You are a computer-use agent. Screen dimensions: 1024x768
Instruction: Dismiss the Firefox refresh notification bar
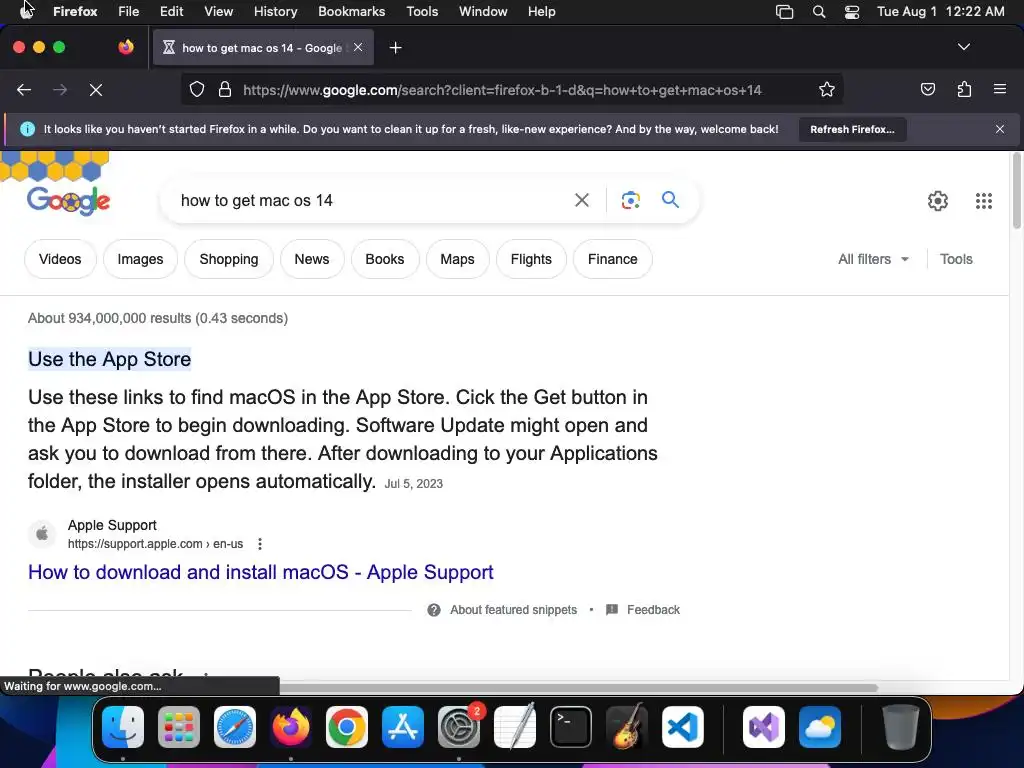[x=1000, y=129]
